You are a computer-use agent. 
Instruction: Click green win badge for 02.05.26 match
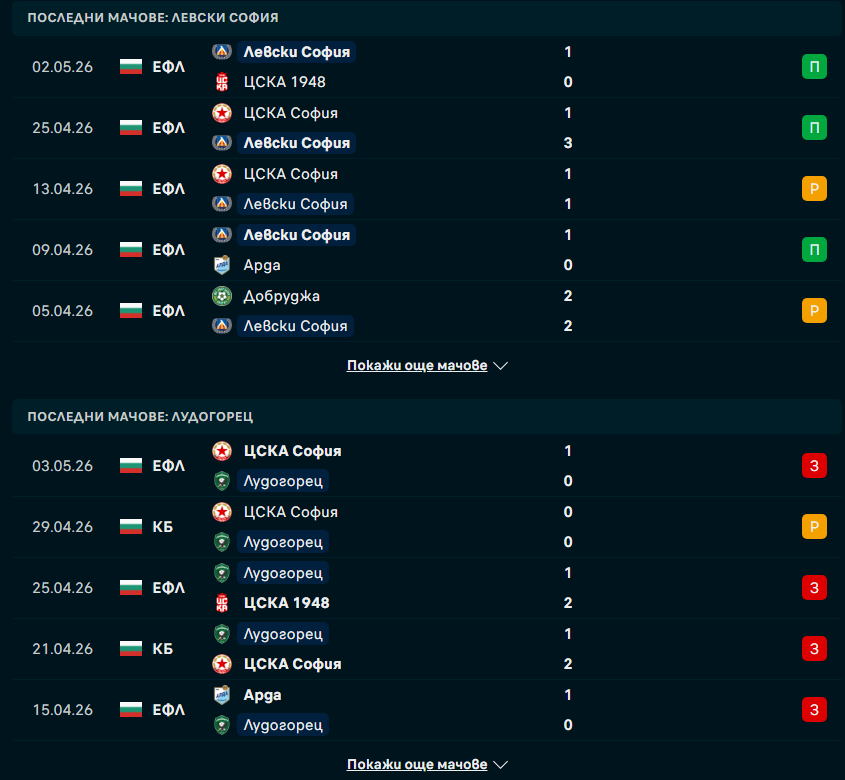[814, 67]
